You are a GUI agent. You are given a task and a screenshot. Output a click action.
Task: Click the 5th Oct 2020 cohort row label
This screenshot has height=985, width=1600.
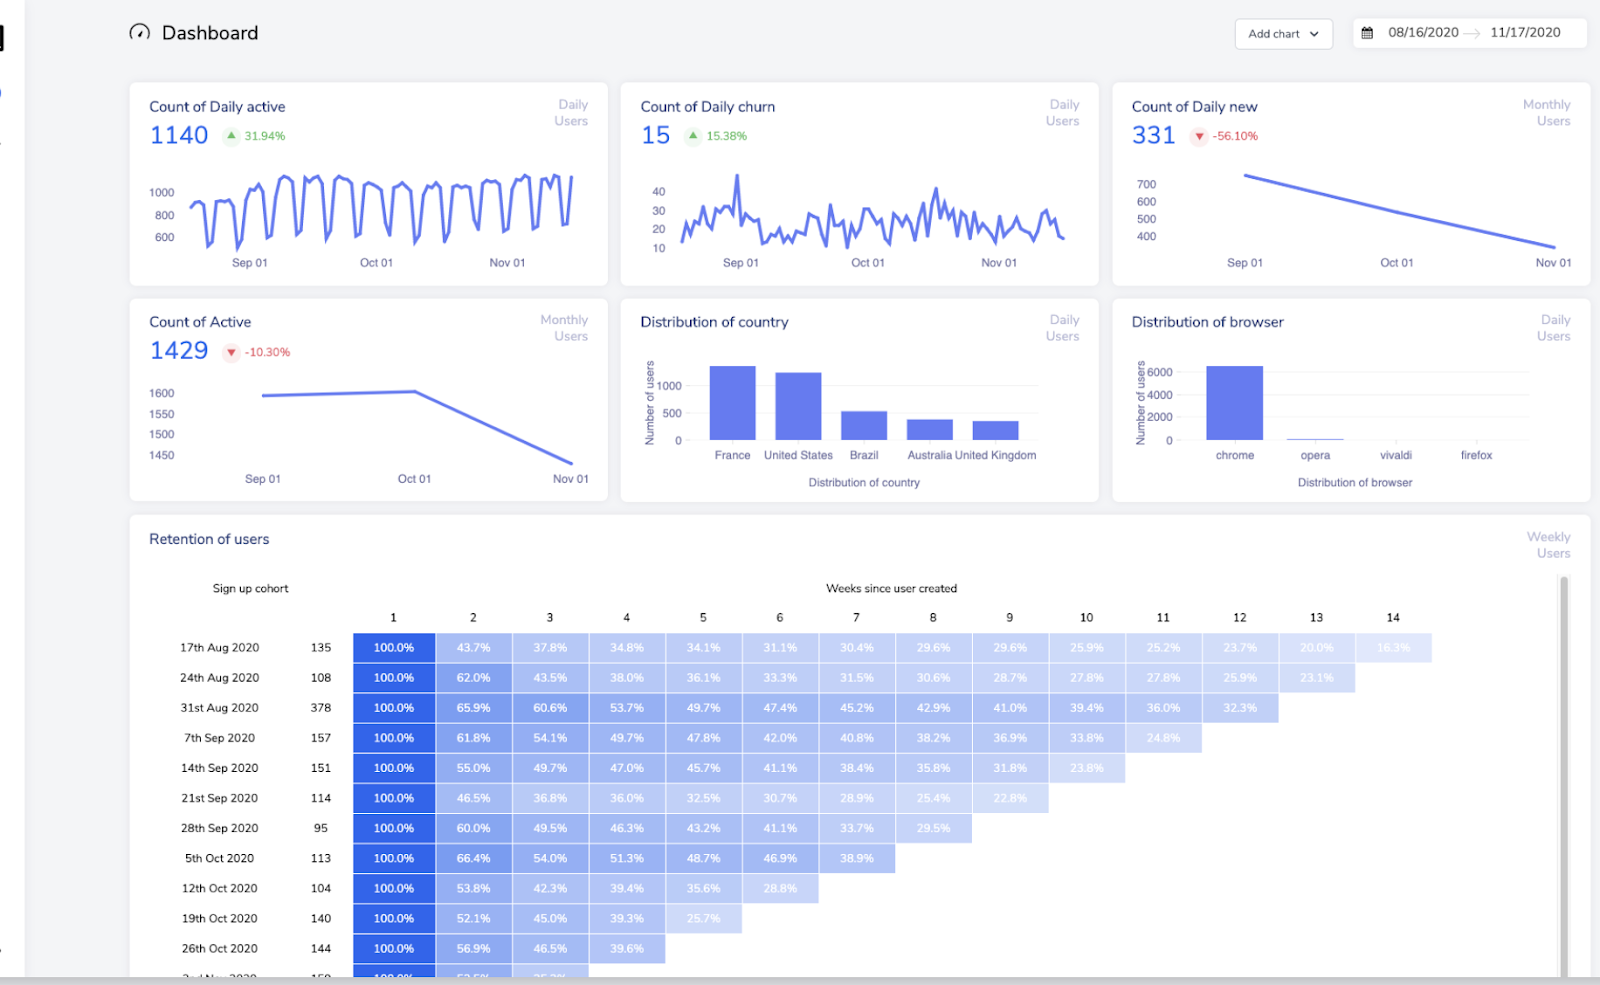coord(219,858)
